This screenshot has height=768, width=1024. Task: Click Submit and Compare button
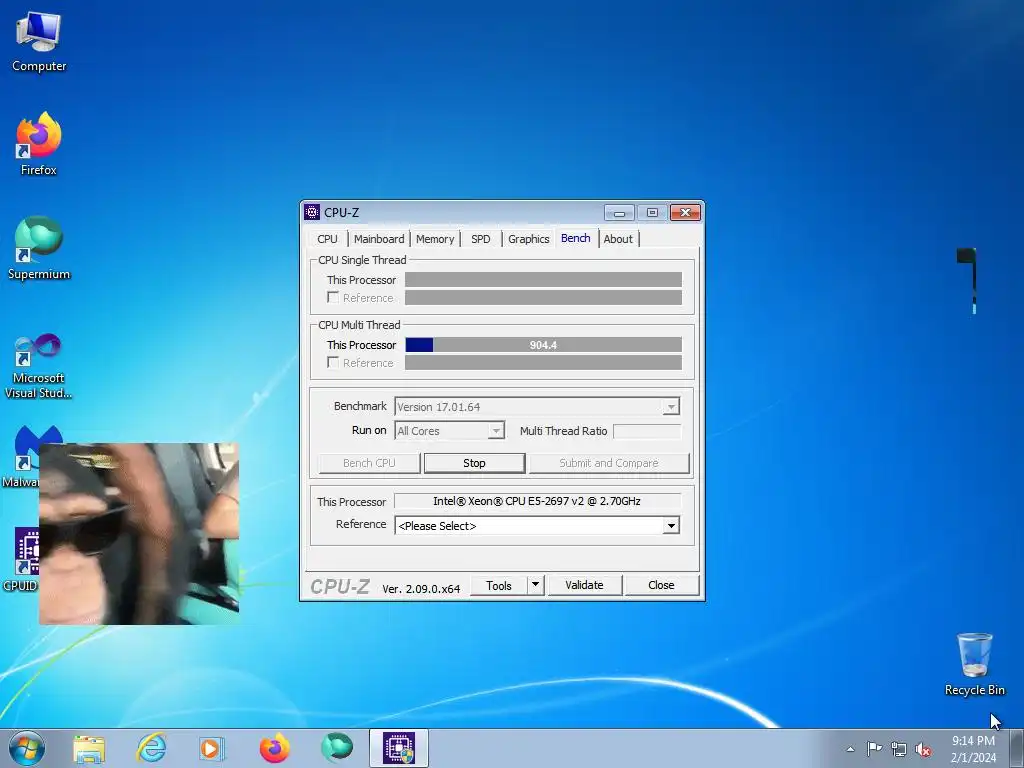tap(609, 463)
